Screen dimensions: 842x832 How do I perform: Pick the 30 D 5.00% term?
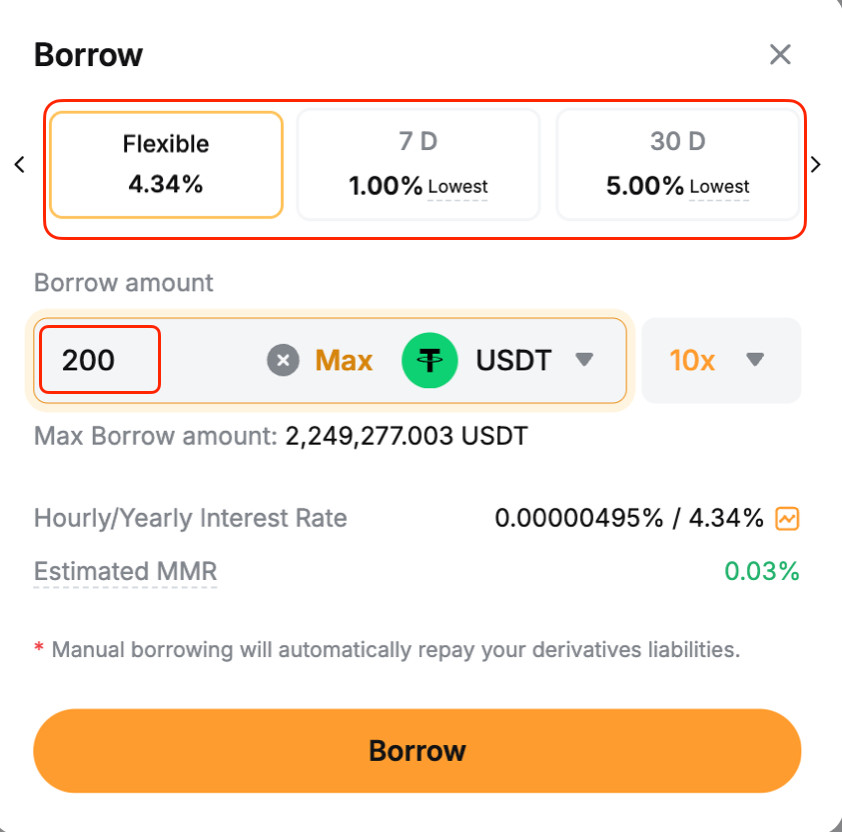[677, 164]
